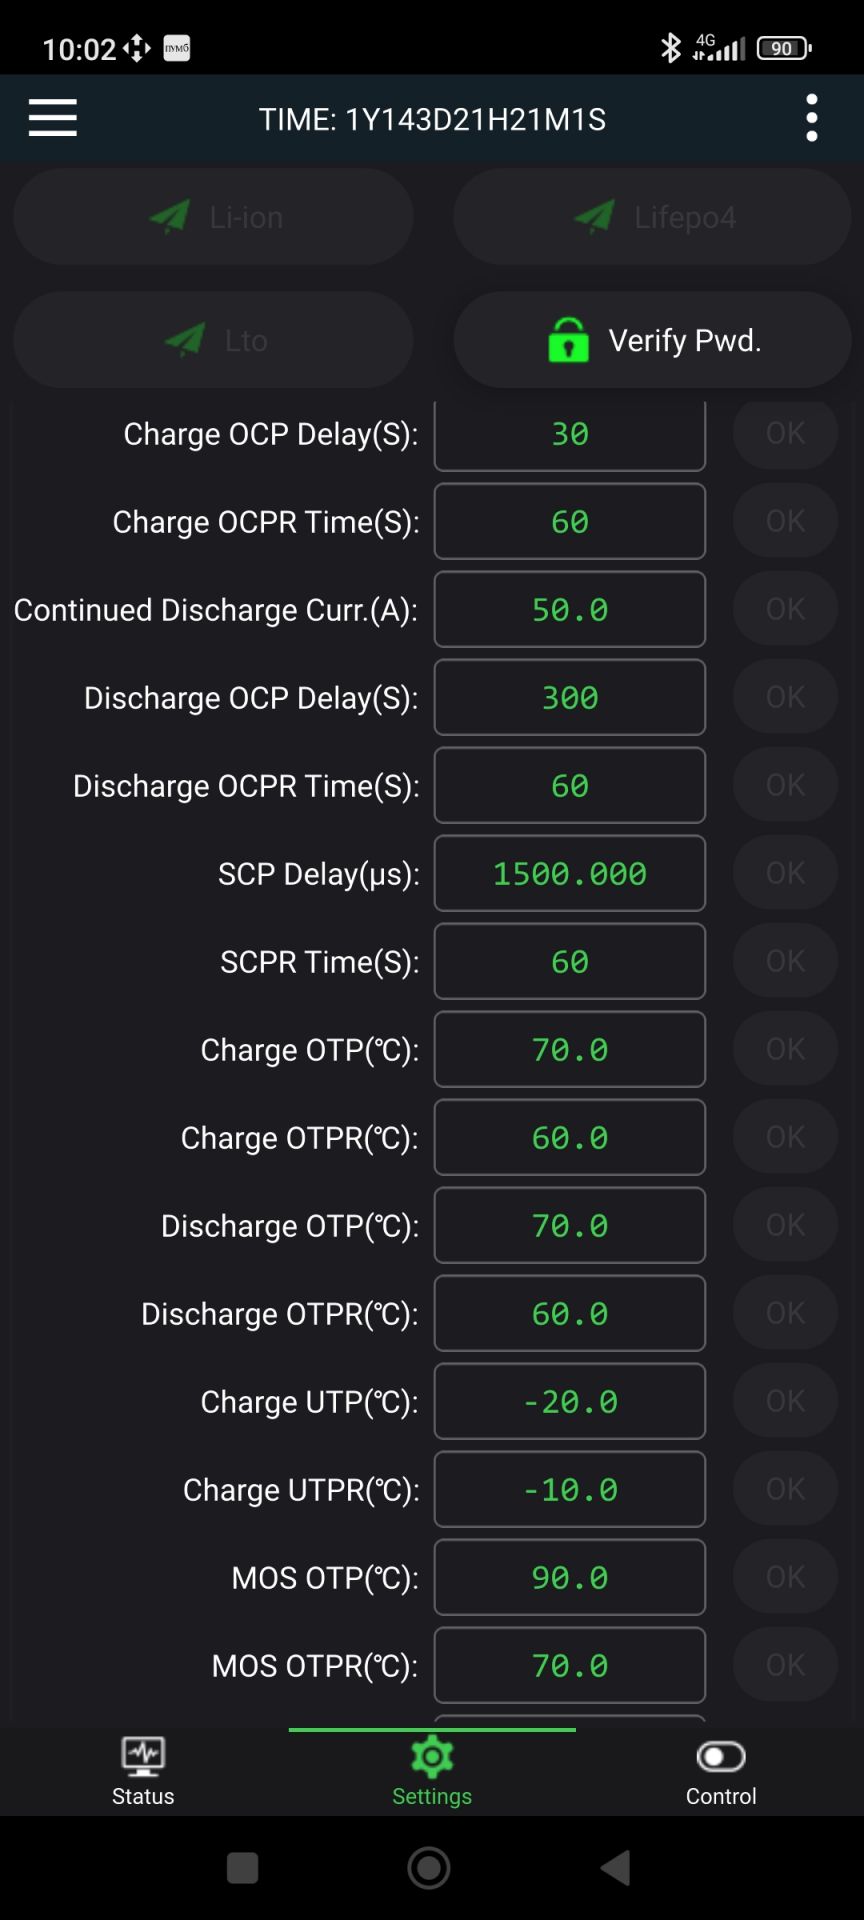Screen dimensions: 864x1920
Task: Tap the Verify Pwd. button
Action: tap(653, 340)
